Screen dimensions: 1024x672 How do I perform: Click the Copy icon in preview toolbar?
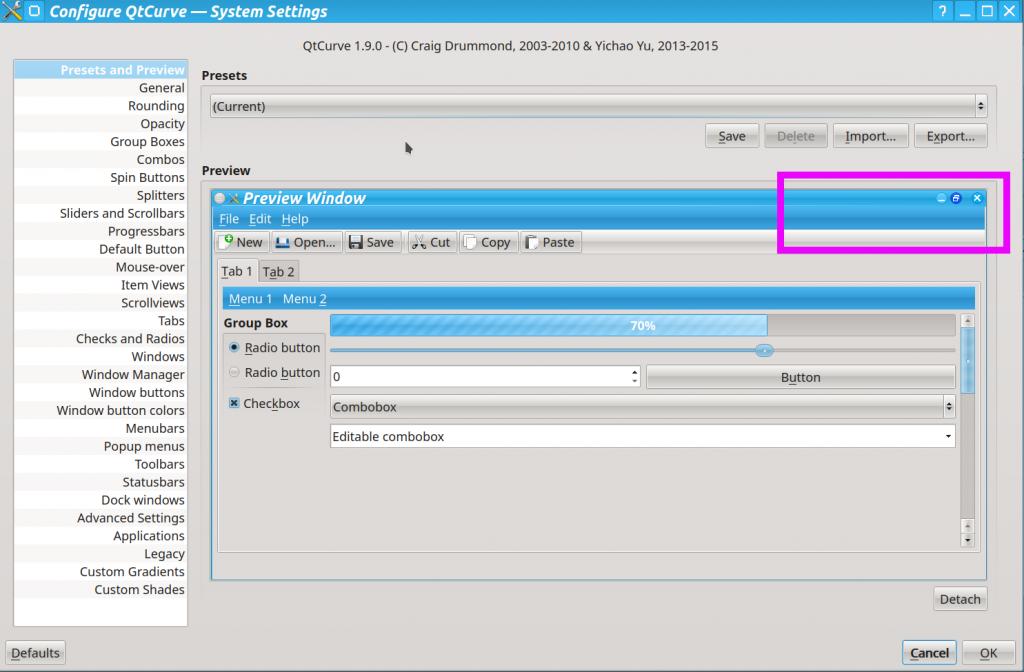[469, 242]
